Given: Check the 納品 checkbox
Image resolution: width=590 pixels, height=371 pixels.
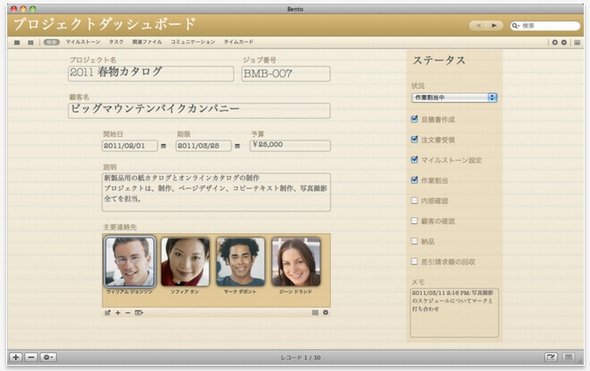Looking at the screenshot, I should click(x=414, y=241).
